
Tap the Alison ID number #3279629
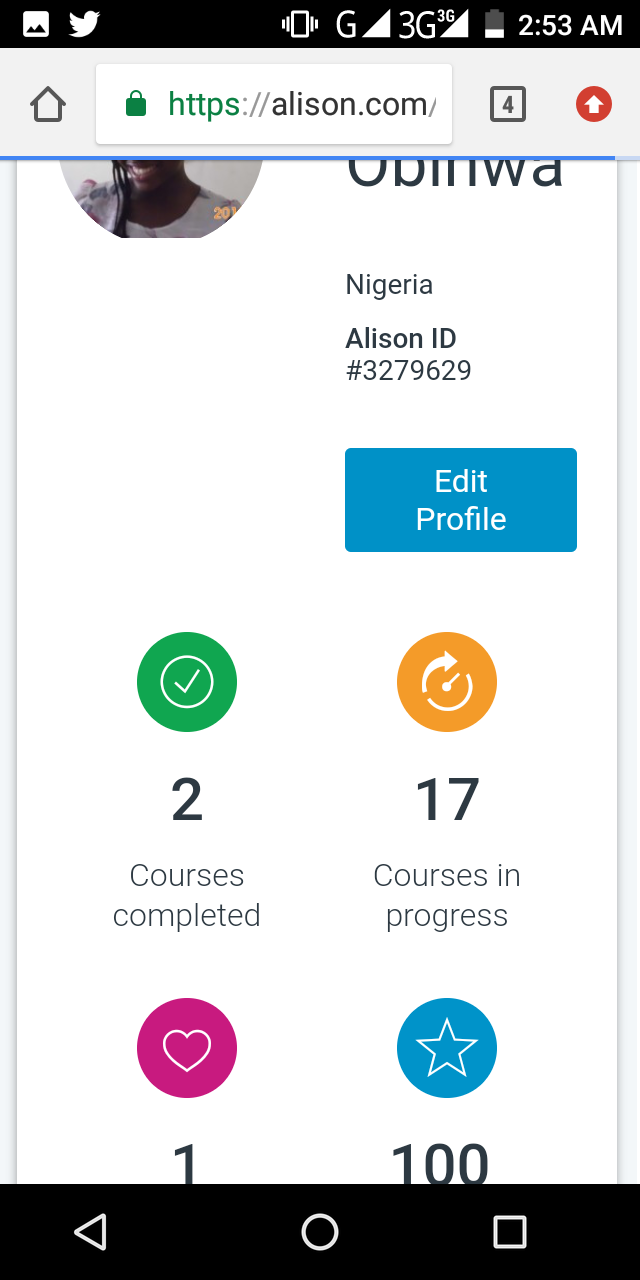point(408,371)
